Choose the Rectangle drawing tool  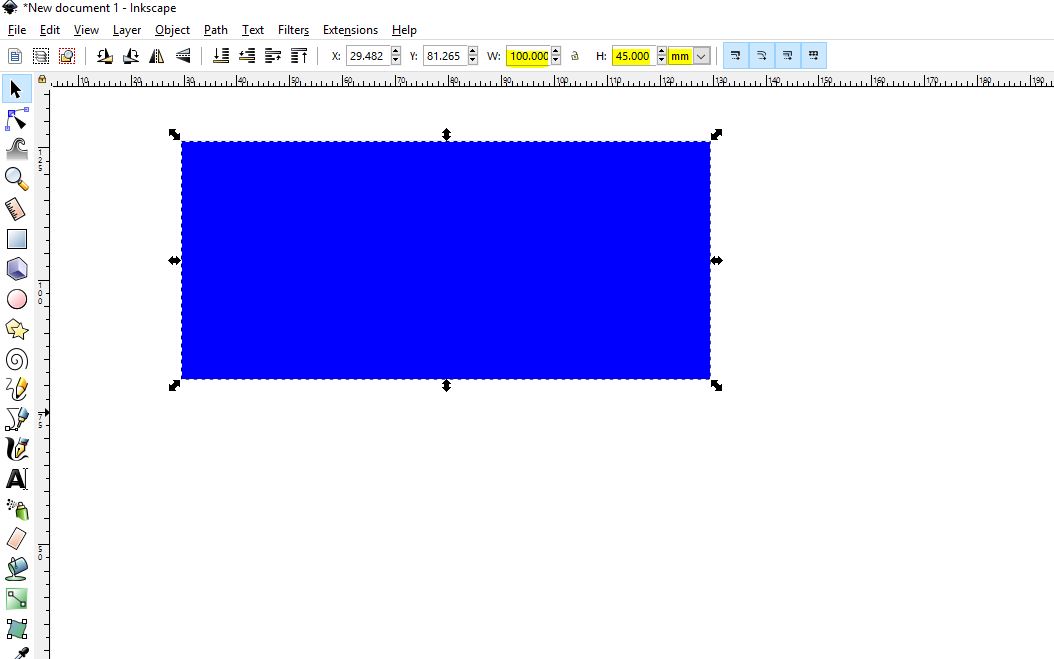point(17,239)
